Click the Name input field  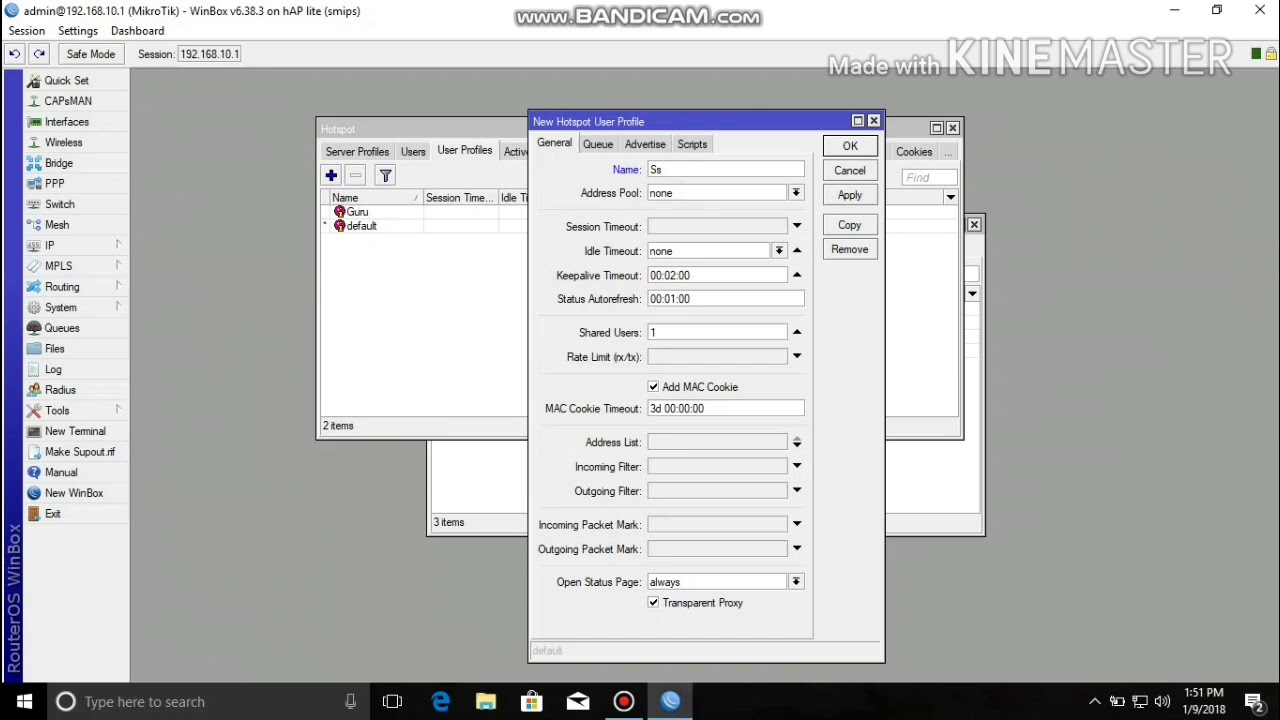click(x=725, y=170)
